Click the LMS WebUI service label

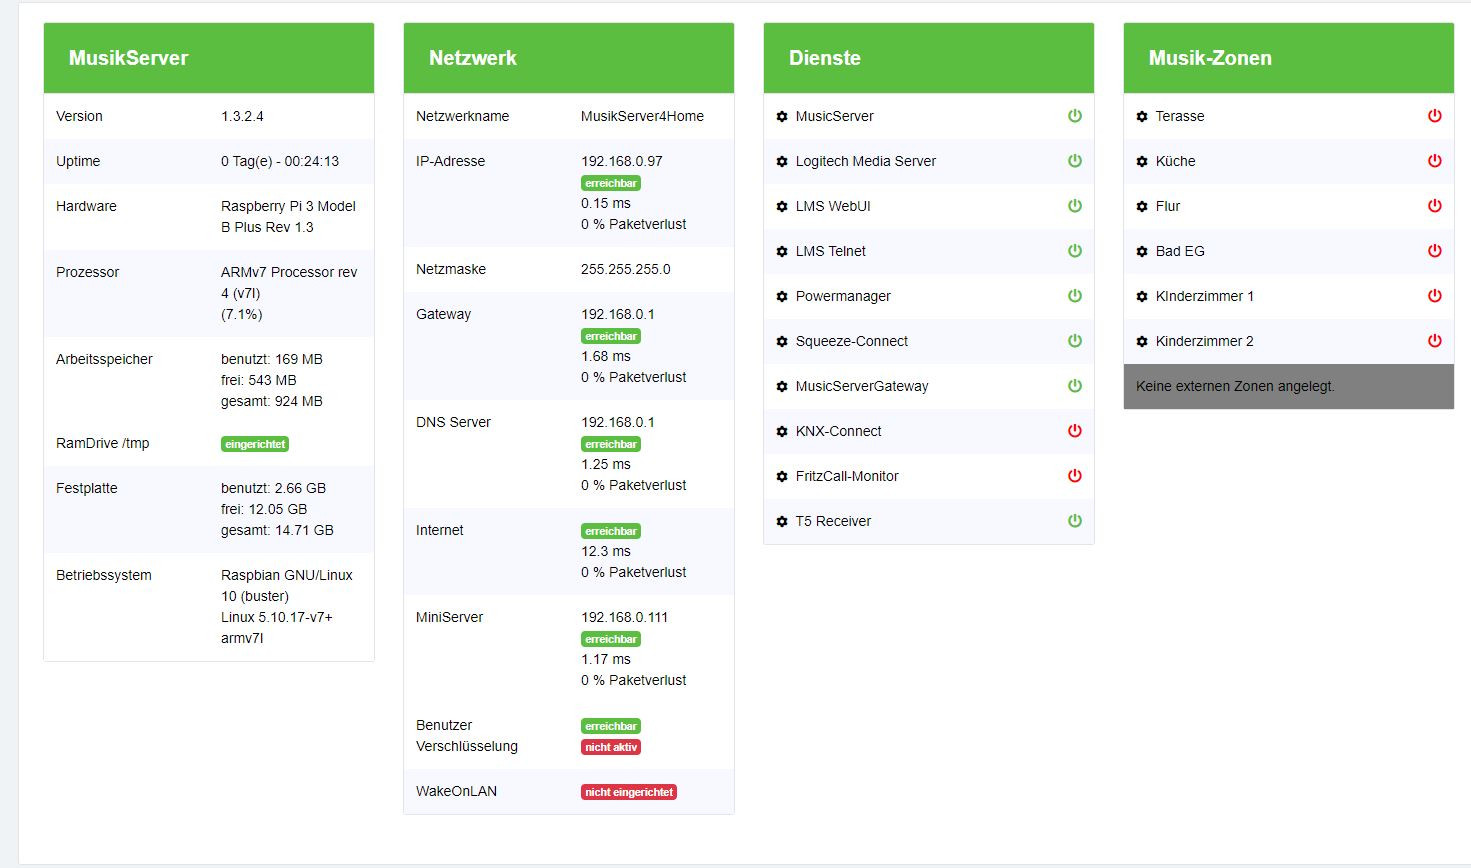pos(833,206)
